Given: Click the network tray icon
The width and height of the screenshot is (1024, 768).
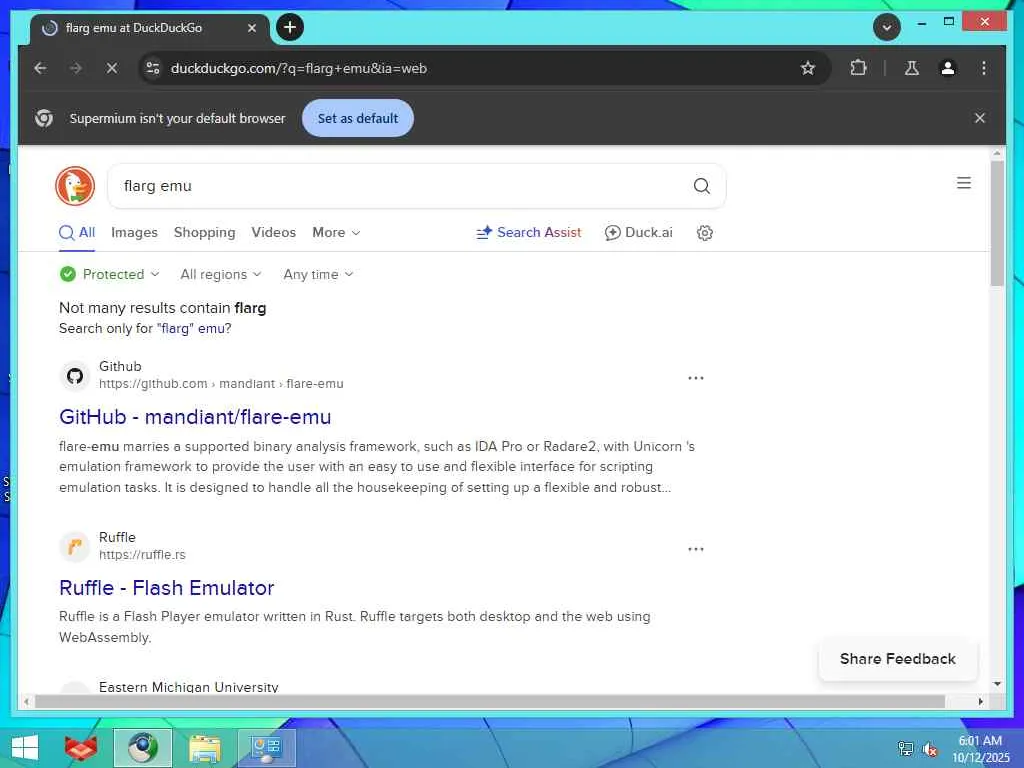Looking at the screenshot, I should [x=905, y=749].
